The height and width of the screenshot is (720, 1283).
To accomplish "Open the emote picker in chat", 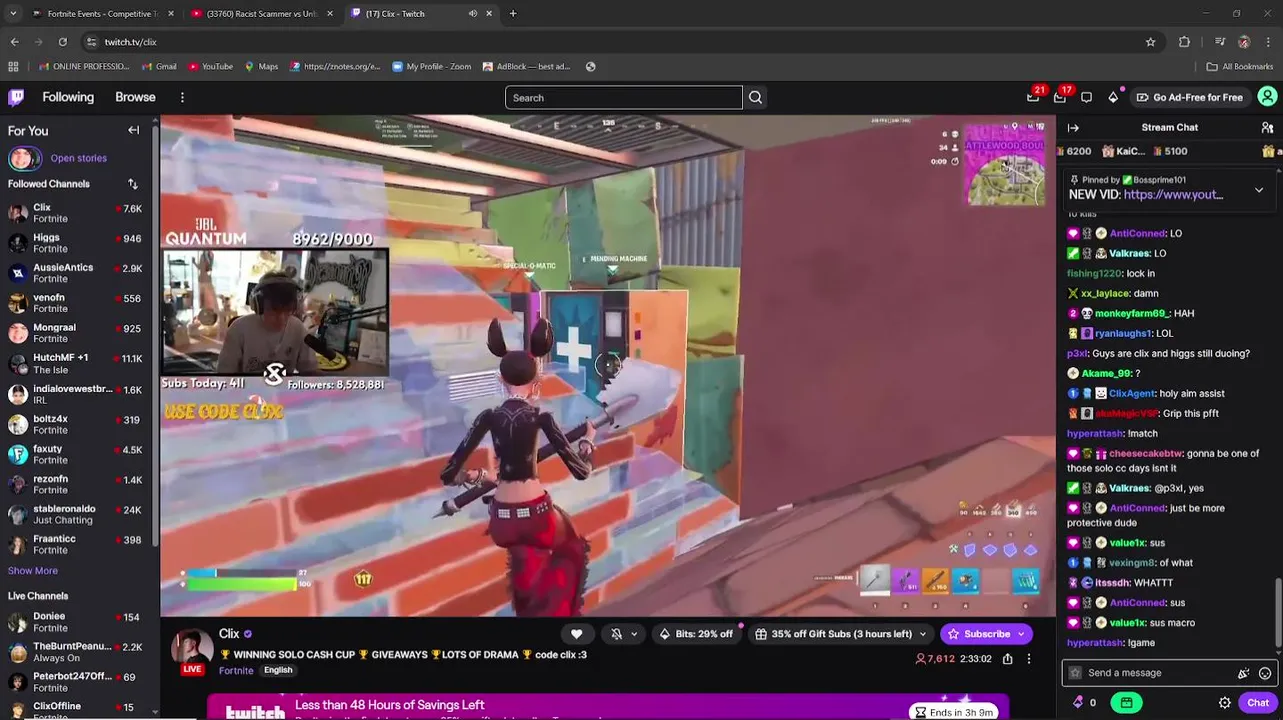I will tap(1265, 673).
